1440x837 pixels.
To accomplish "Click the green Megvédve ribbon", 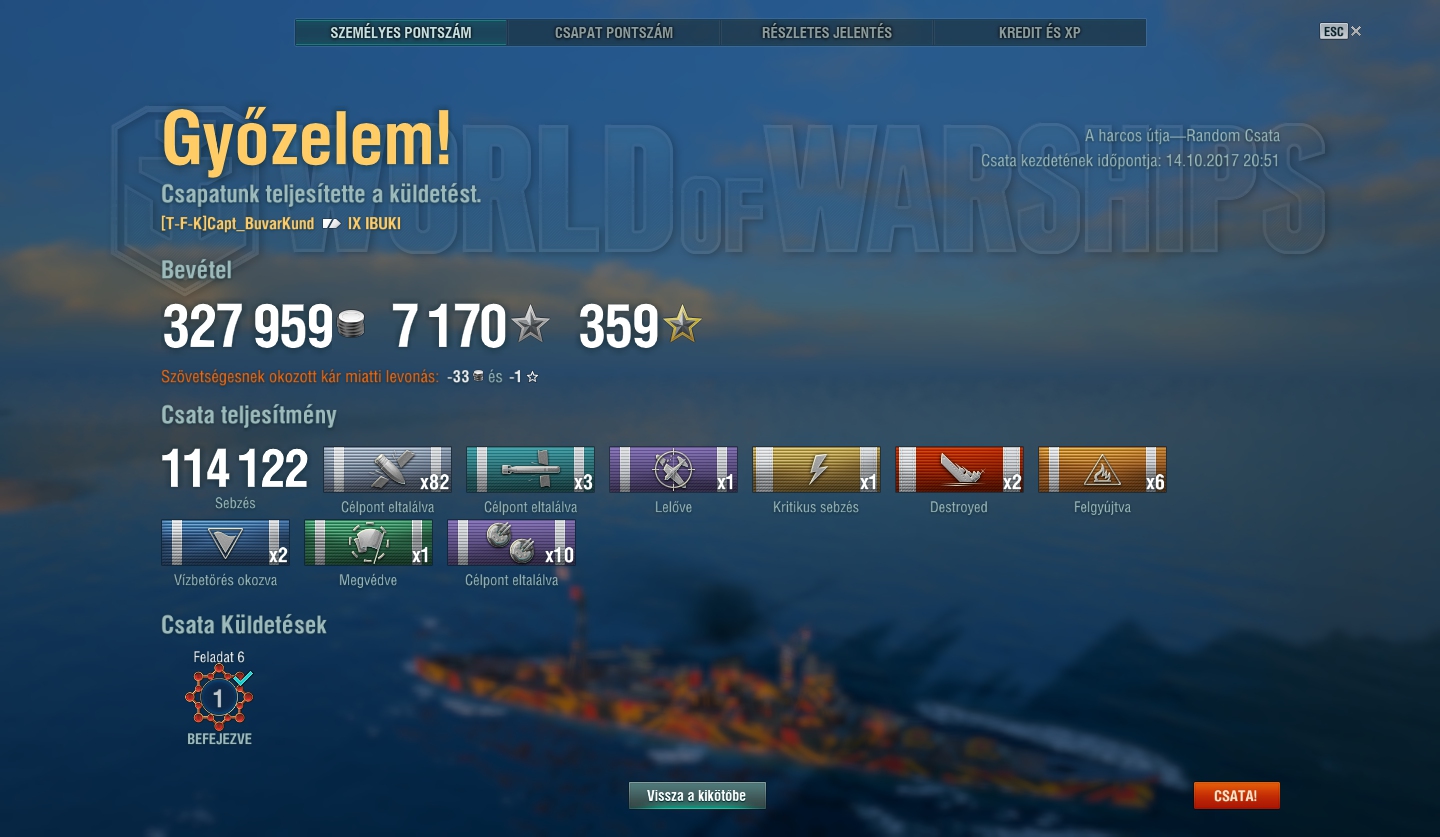I will point(368,542).
